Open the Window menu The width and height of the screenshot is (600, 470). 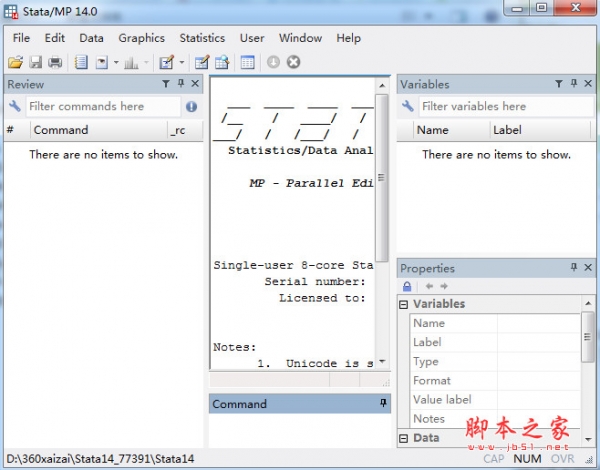pos(300,38)
